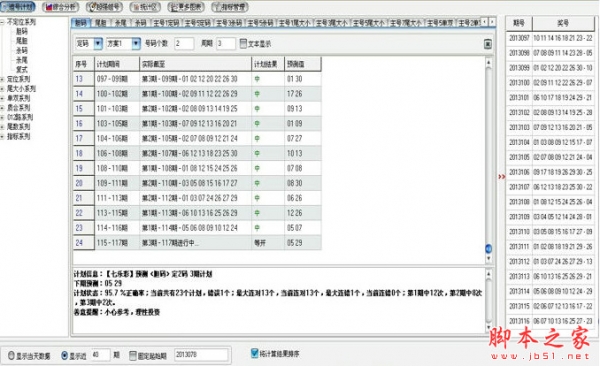600x366 pixels.
Task: Select 复式 in the left tree
Action: (22, 69)
